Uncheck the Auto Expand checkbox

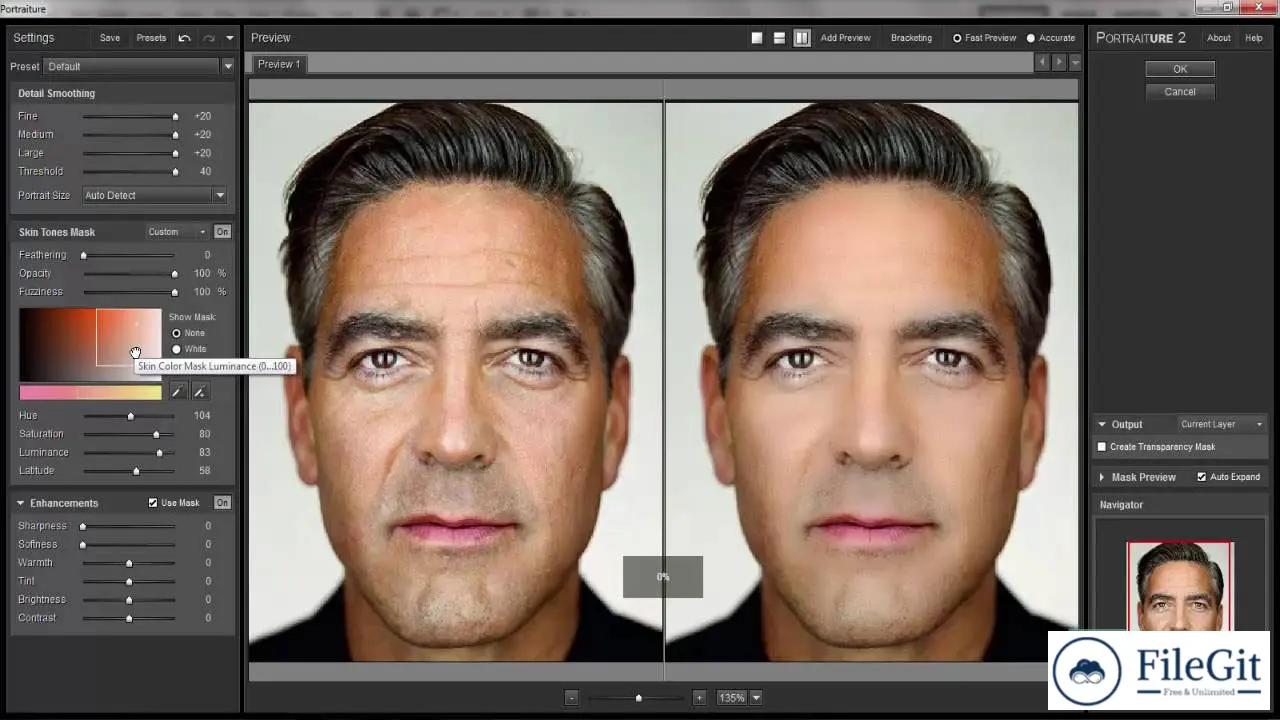1202,477
